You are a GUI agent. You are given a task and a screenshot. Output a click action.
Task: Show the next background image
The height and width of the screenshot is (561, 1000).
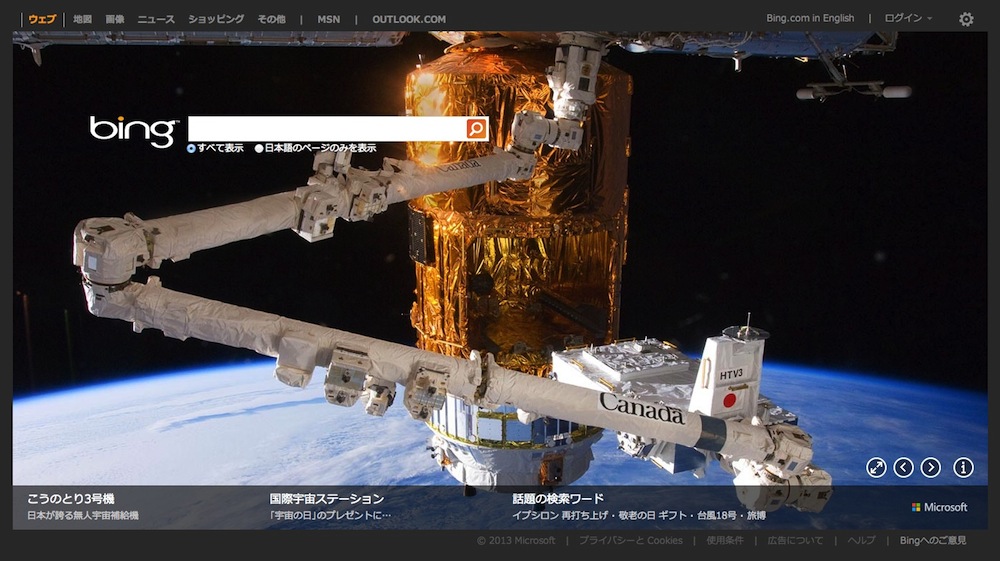(x=931, y=467)
